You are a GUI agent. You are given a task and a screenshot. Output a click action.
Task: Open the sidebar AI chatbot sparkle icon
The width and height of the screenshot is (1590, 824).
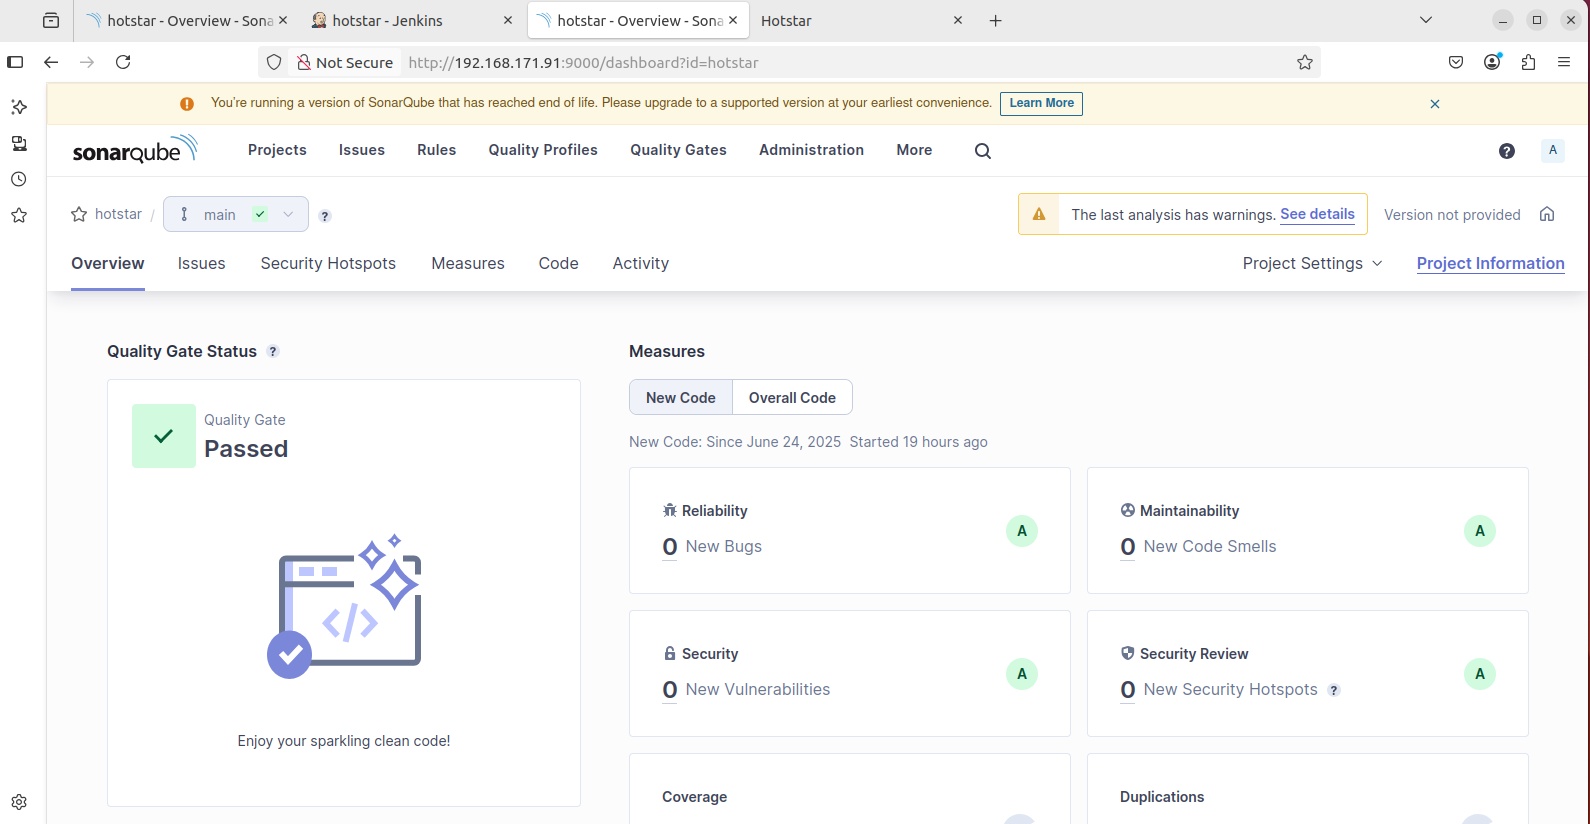tap(19, 107)
